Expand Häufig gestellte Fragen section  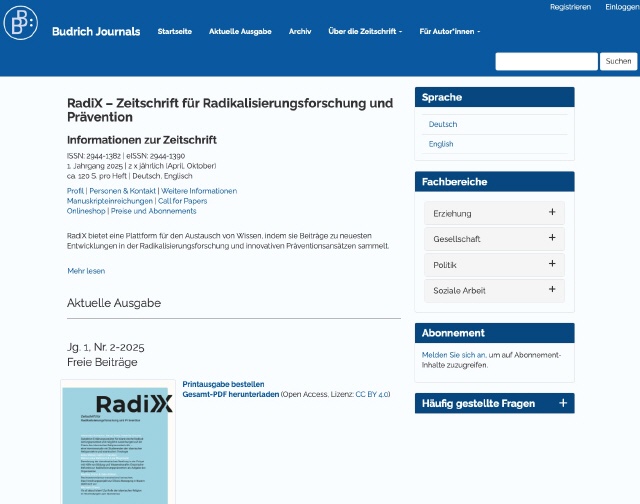tap(563, 403)
